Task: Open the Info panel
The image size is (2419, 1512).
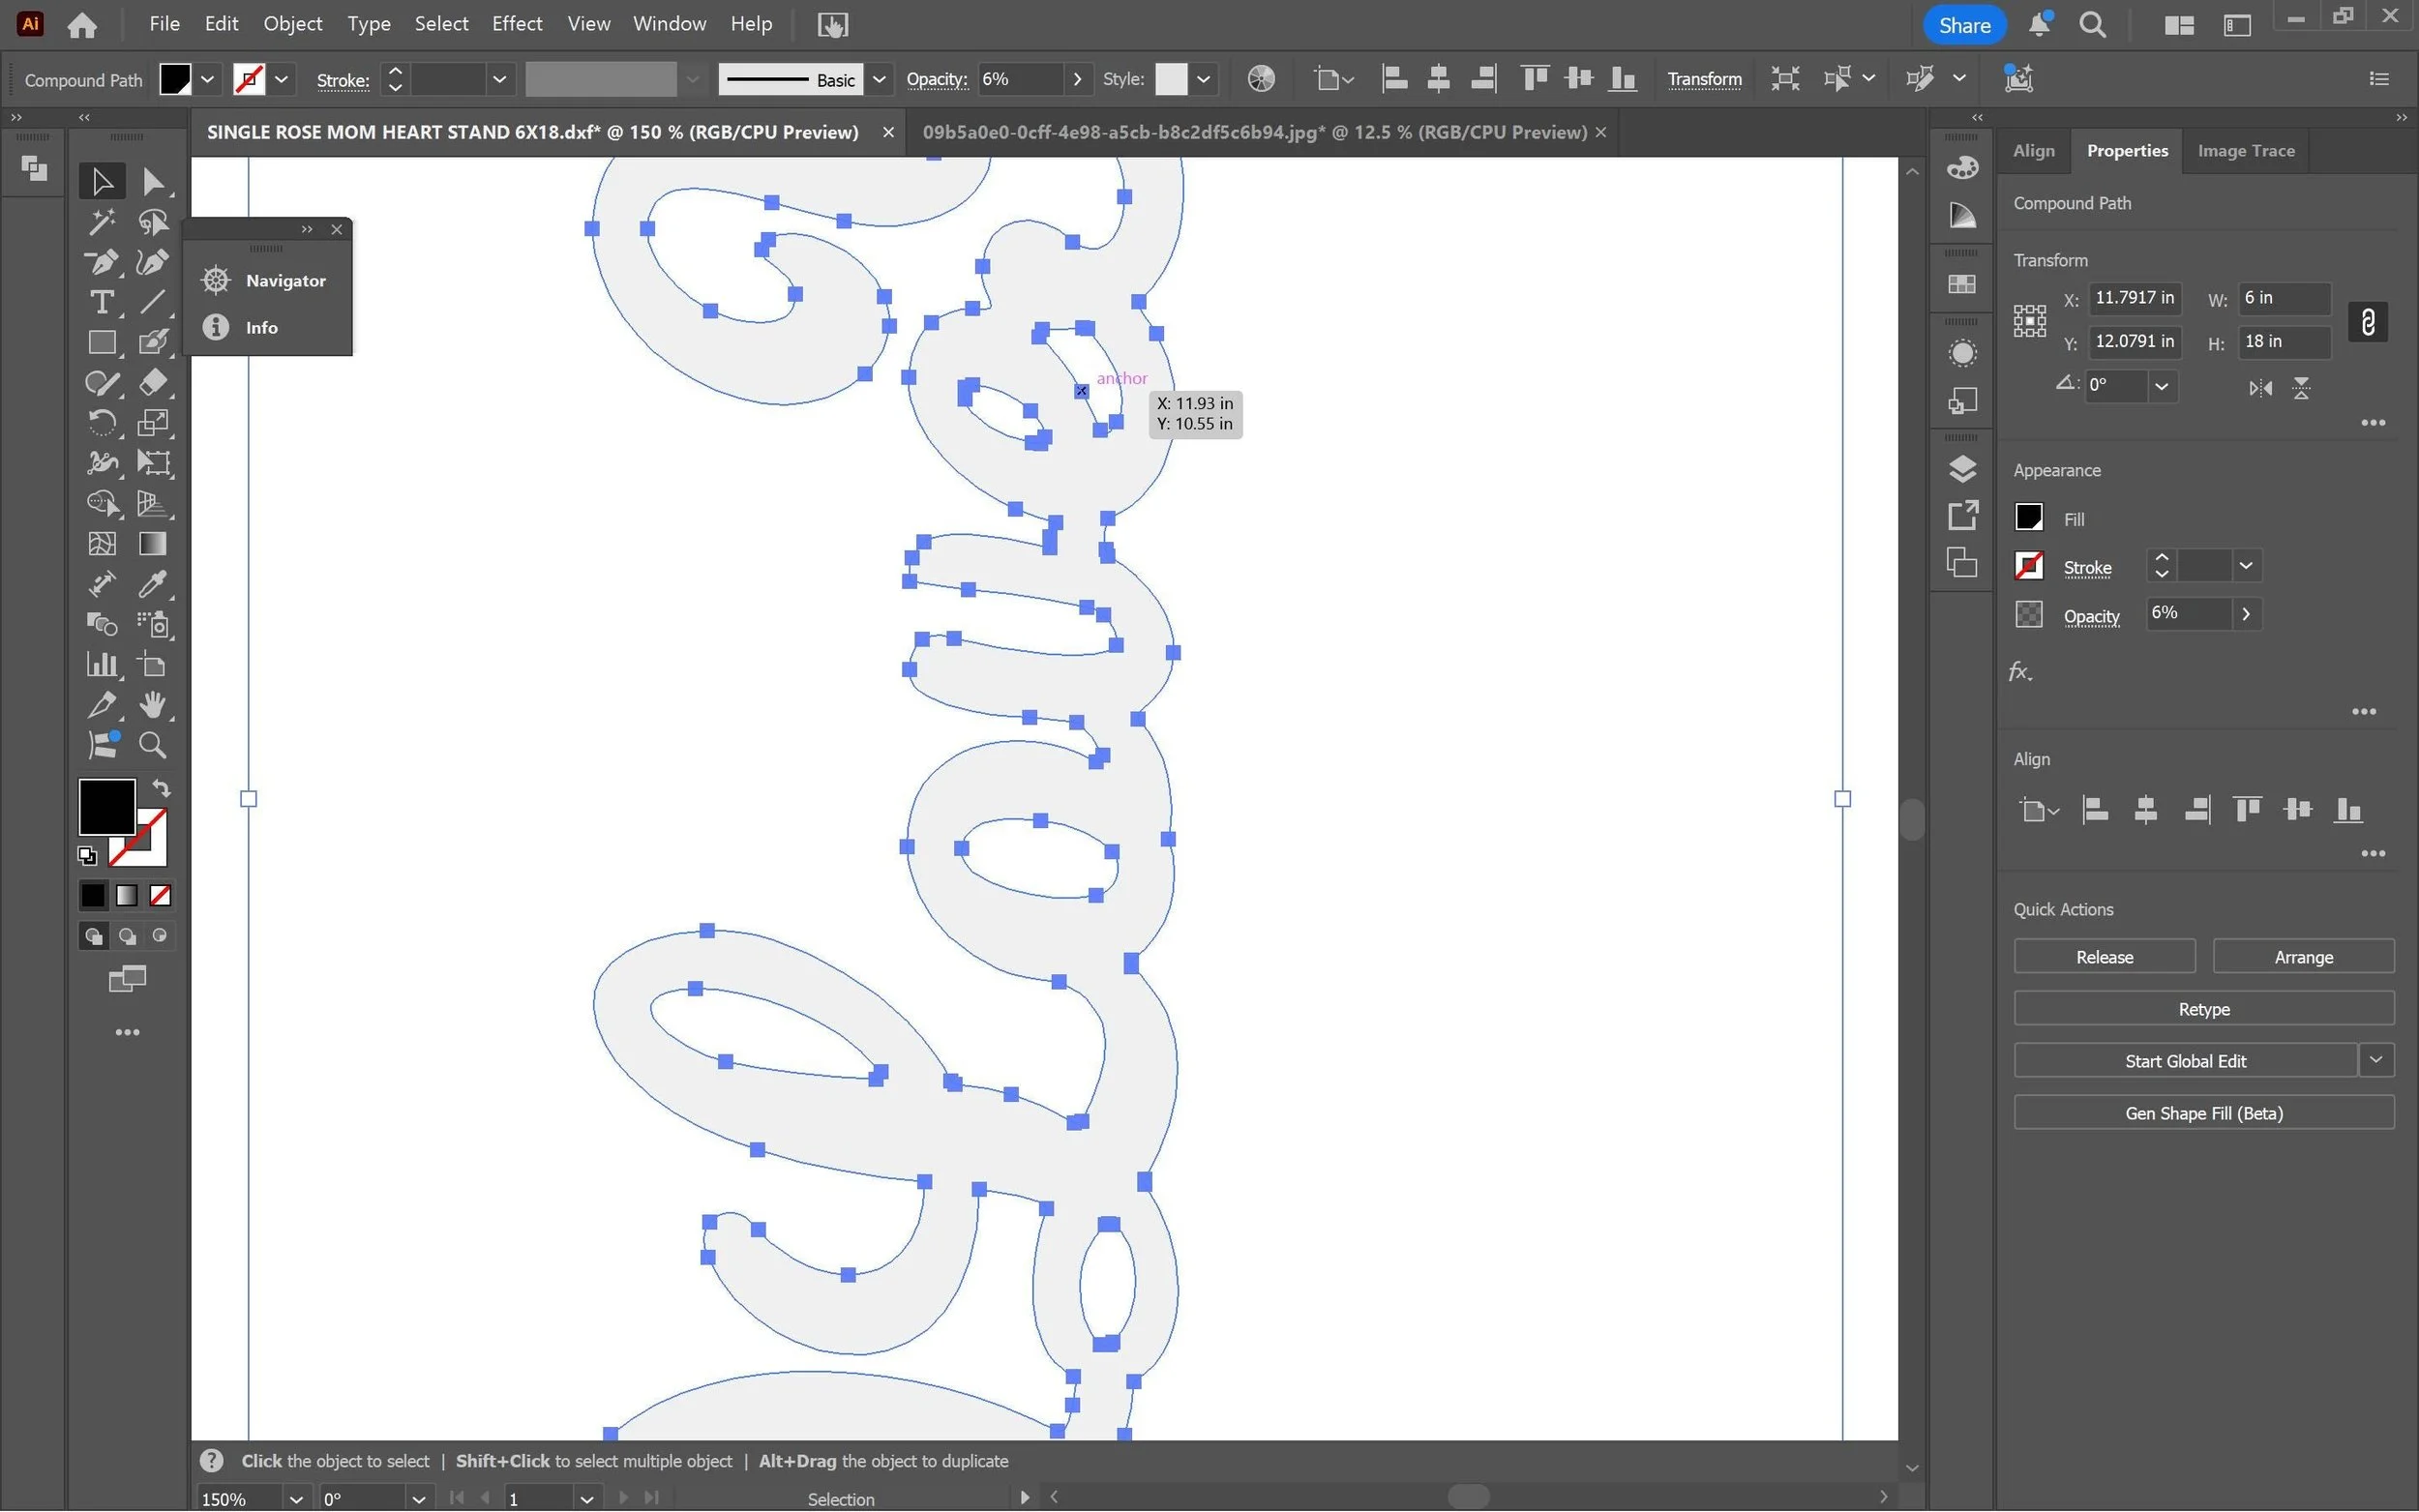Action: coord(261,328)
